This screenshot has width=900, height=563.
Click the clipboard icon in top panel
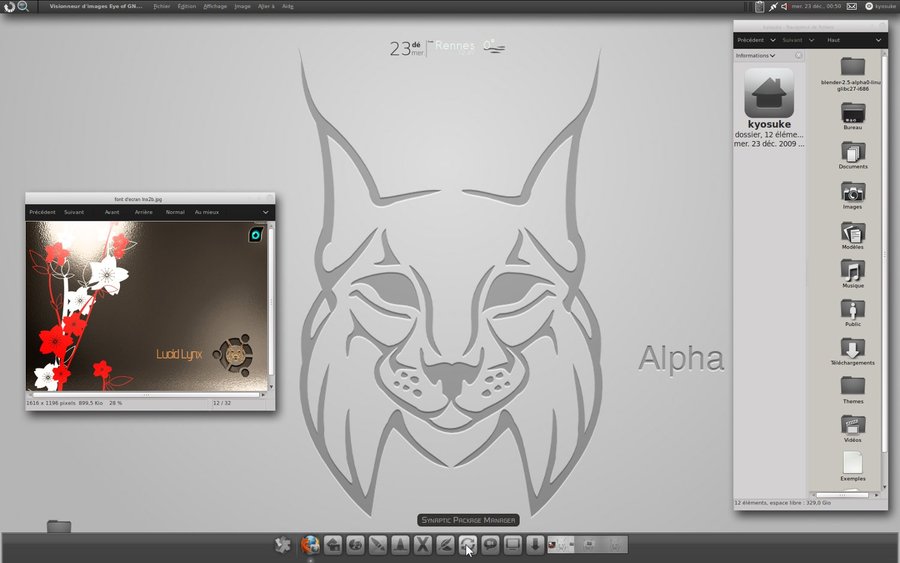759,6
